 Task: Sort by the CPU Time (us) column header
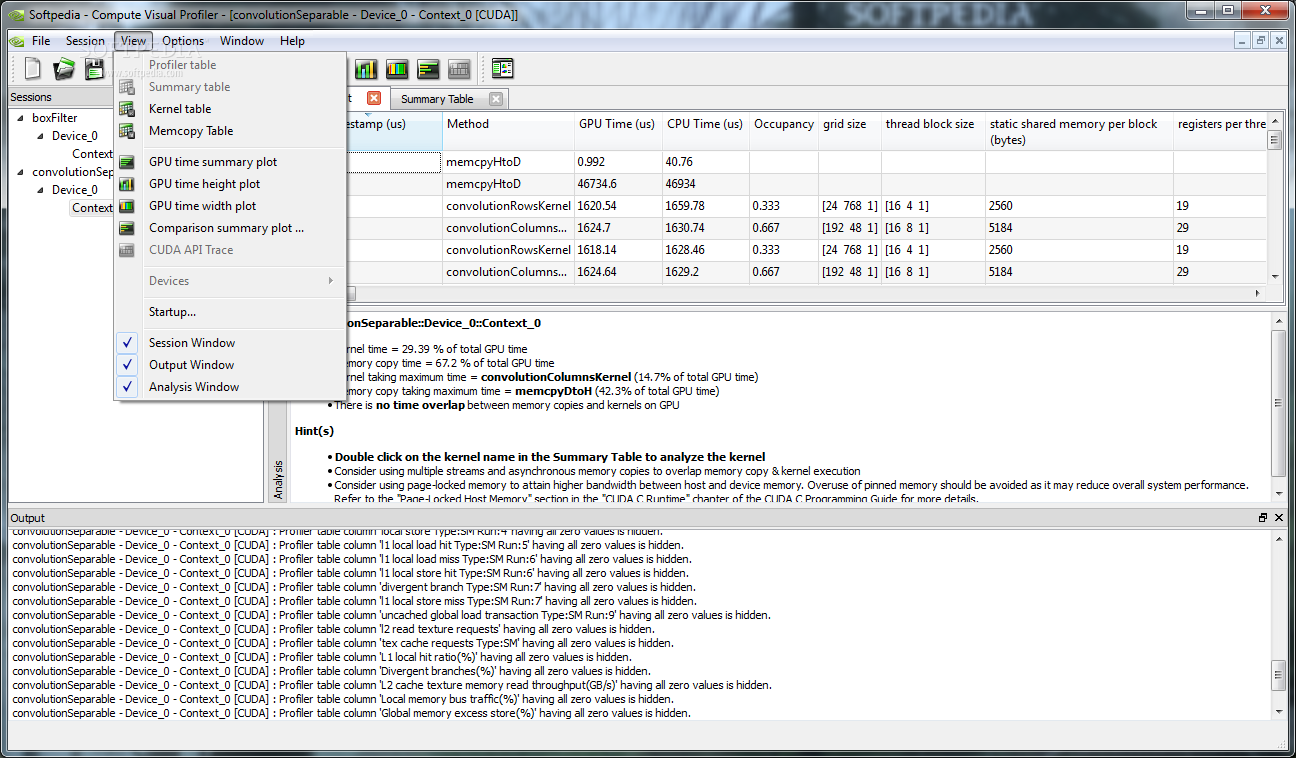pos(706,132)
